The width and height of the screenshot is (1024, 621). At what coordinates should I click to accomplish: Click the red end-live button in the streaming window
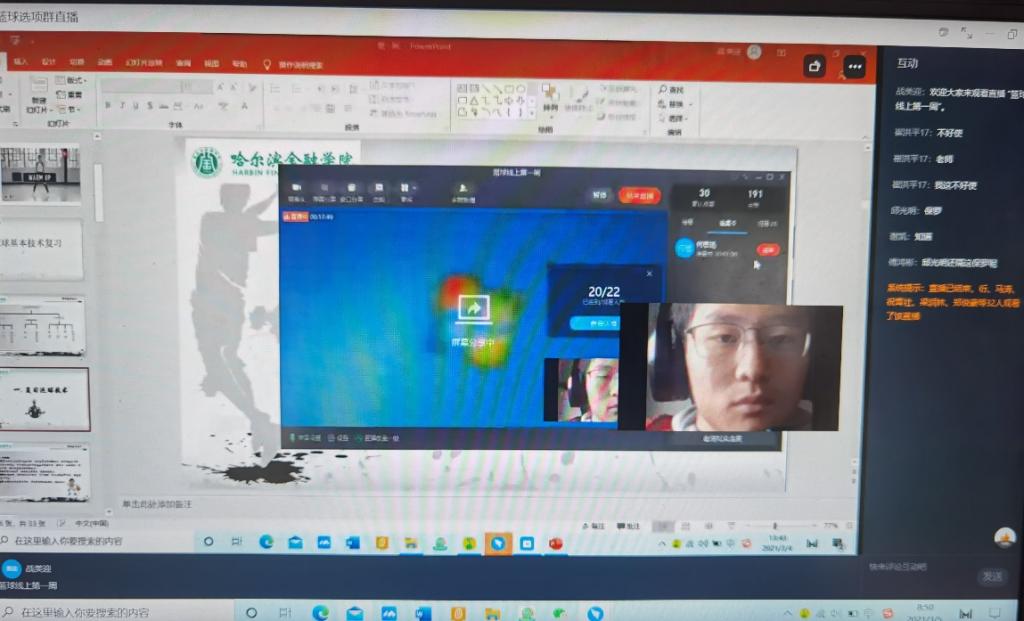click(x=638, y=196)
